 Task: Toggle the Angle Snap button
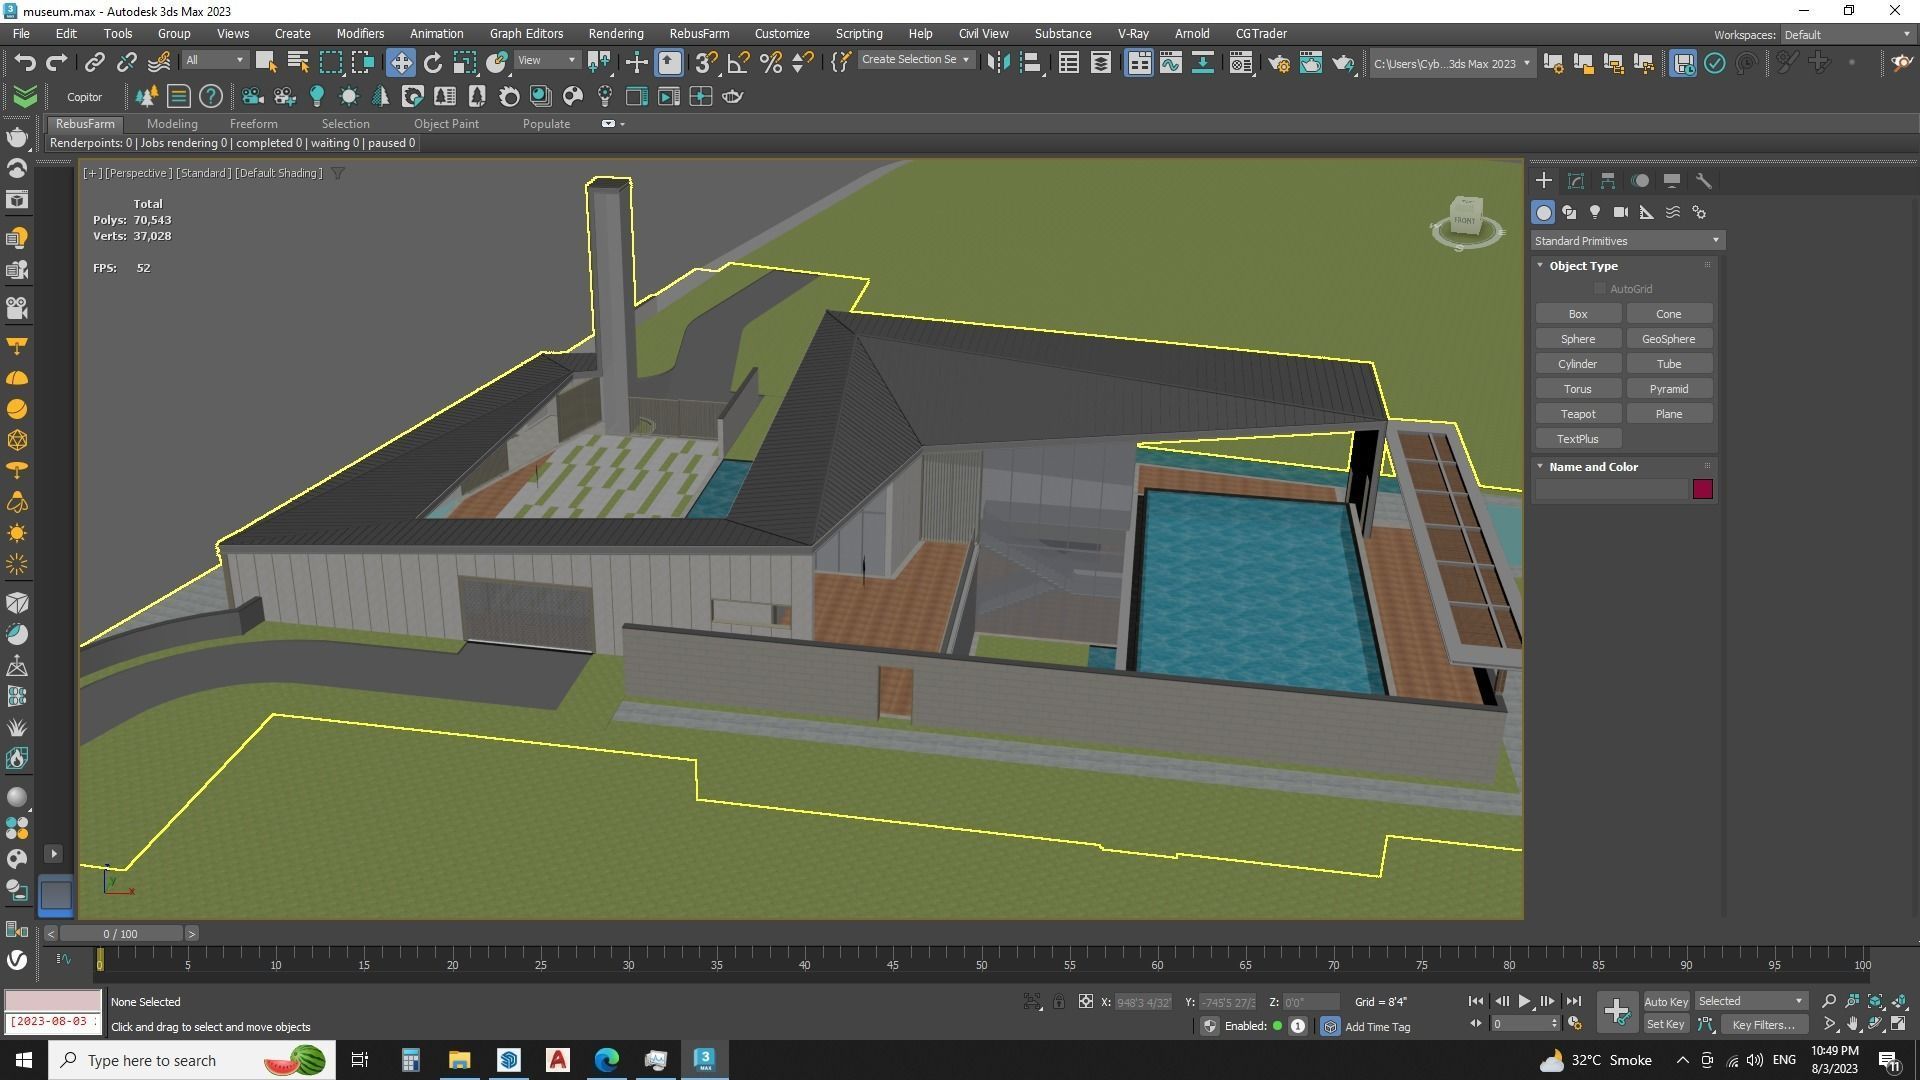coord(738,62)
